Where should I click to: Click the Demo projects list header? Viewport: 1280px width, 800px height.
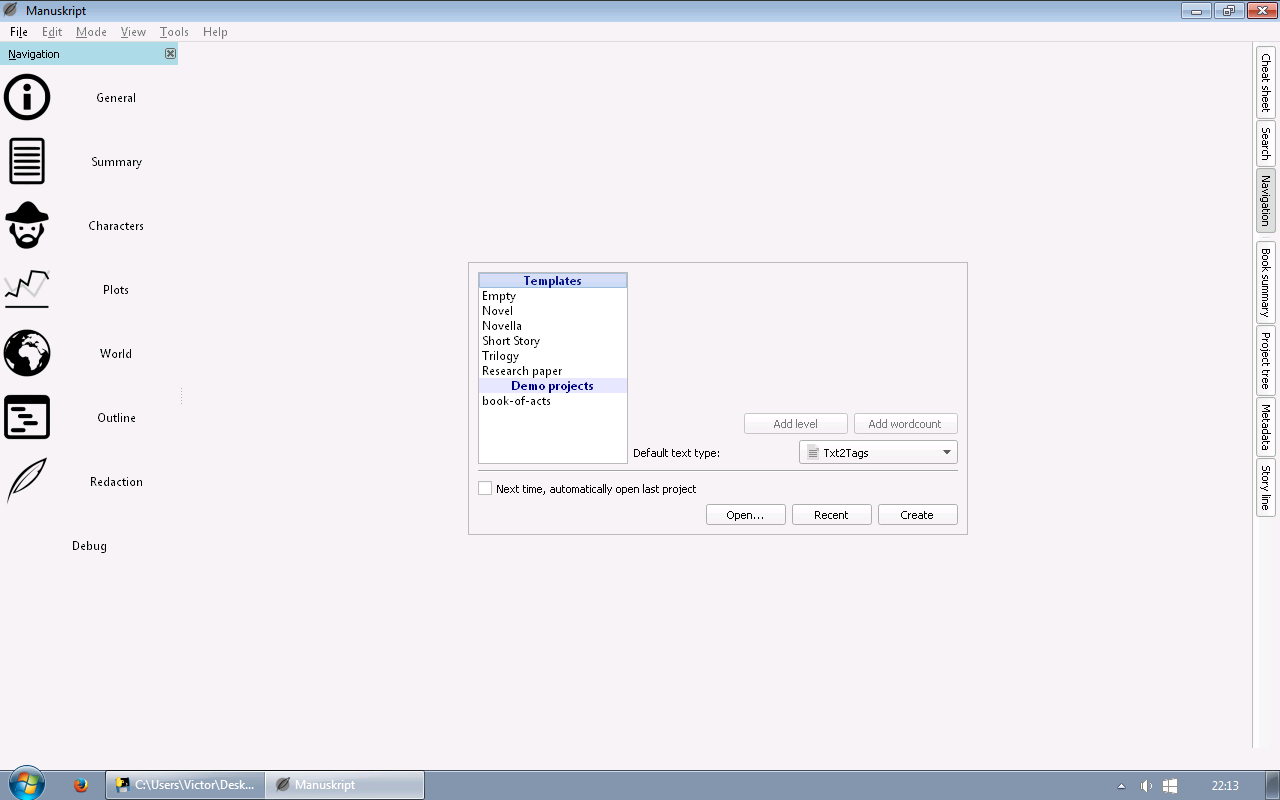pos(553,386)
